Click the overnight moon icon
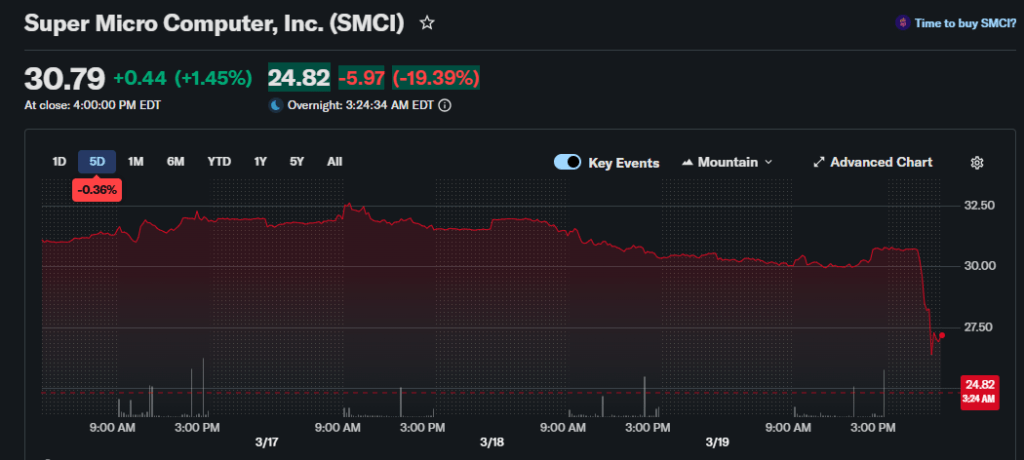 pyautogui.click(x=275, y=104)
